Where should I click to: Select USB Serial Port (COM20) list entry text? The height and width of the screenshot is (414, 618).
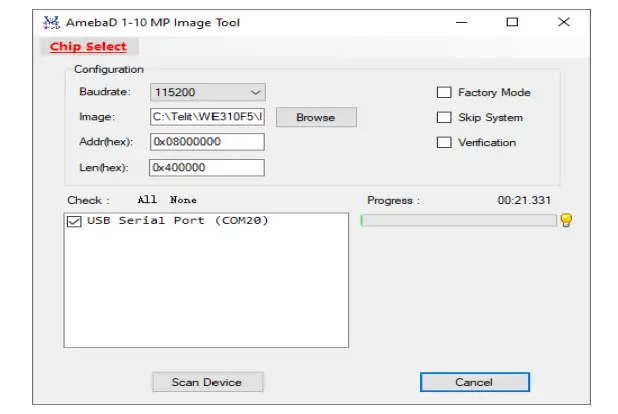pos(177,220)
